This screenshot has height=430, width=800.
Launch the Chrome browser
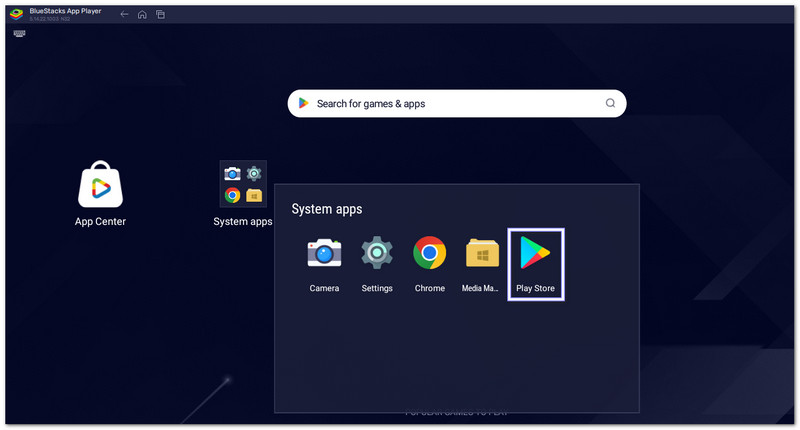pos(430,252)
